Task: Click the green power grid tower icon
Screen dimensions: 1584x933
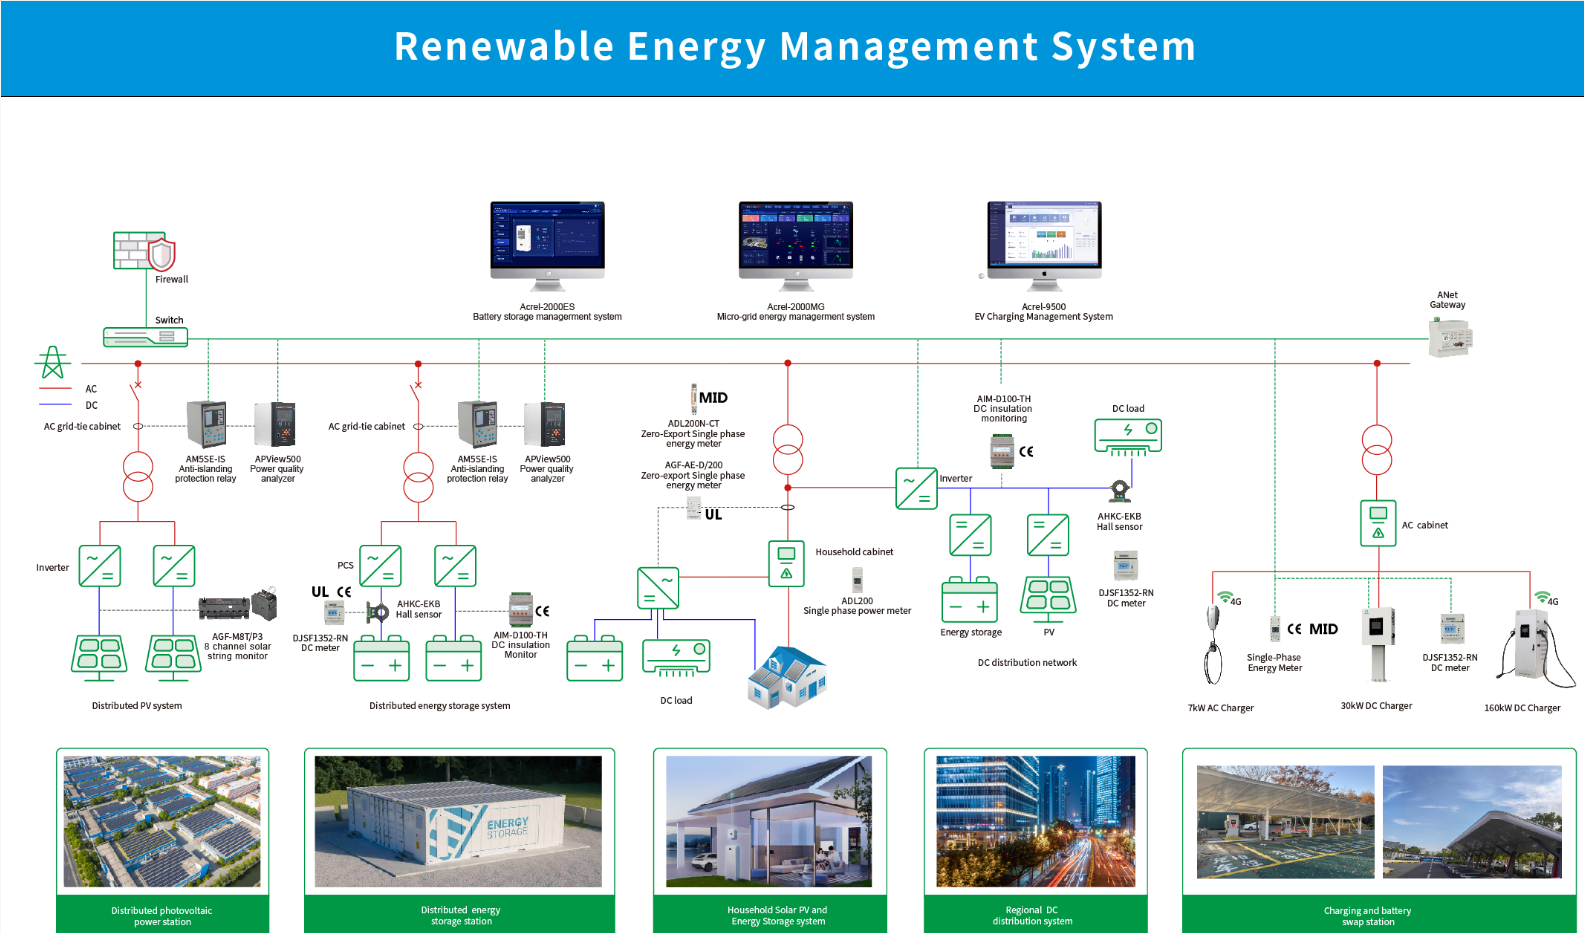Action: tap(53, 362)
